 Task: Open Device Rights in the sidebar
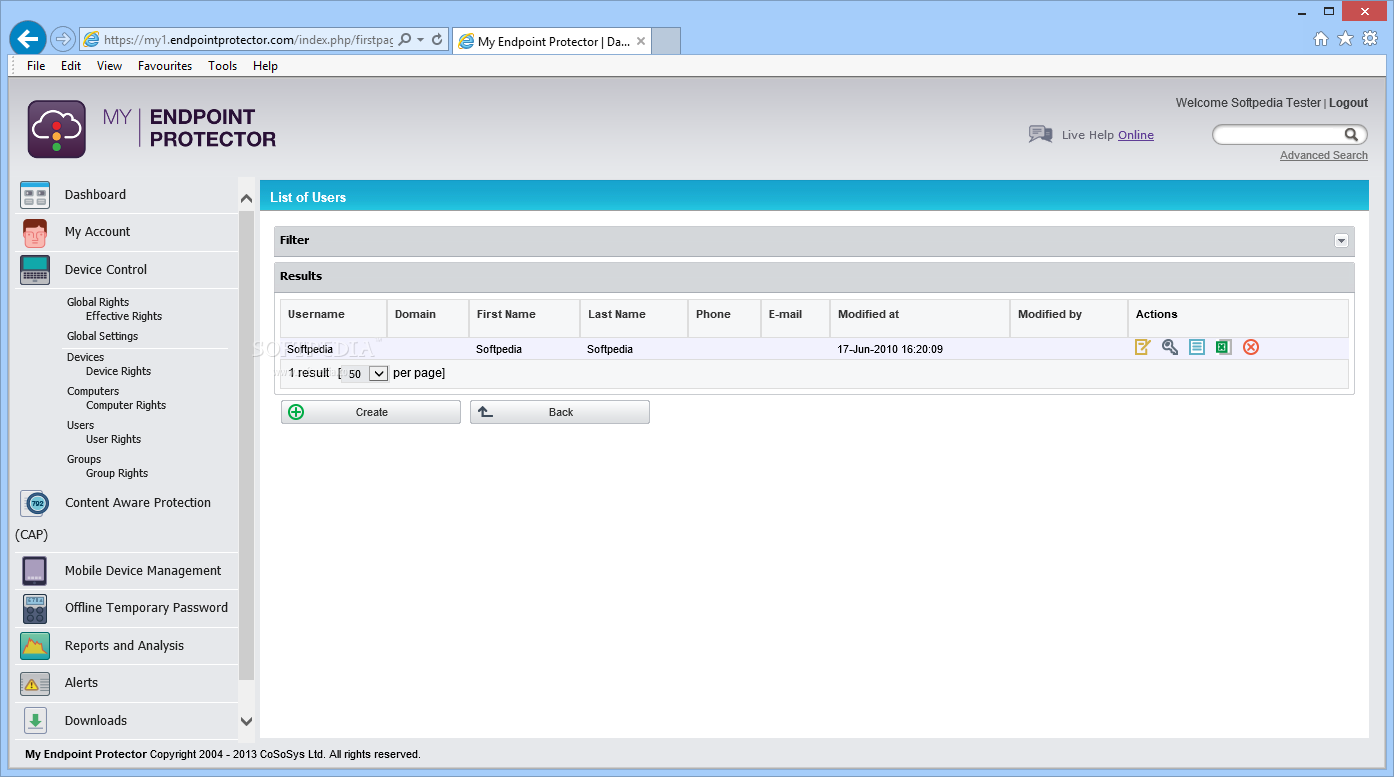(119, 371)
